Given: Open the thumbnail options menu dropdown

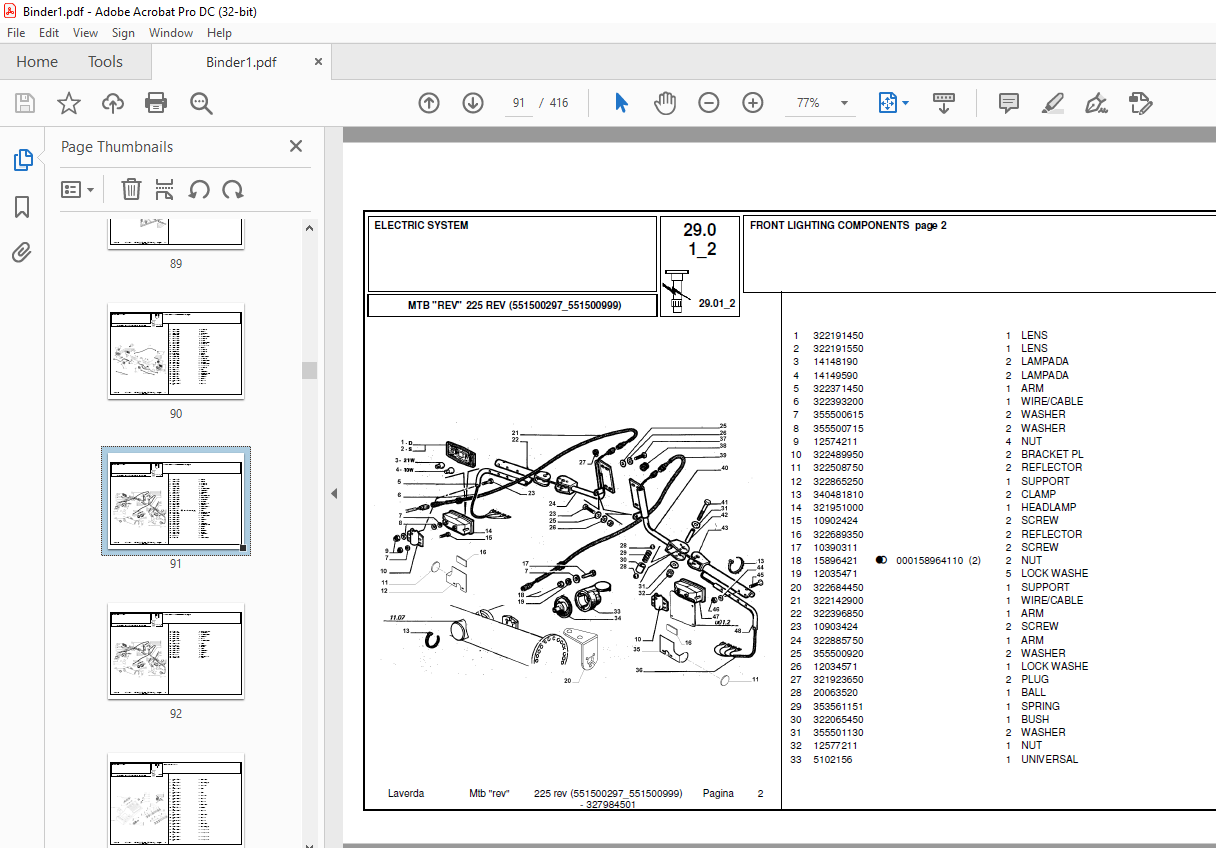Looking at the screenshot, I should pos(77,189).
